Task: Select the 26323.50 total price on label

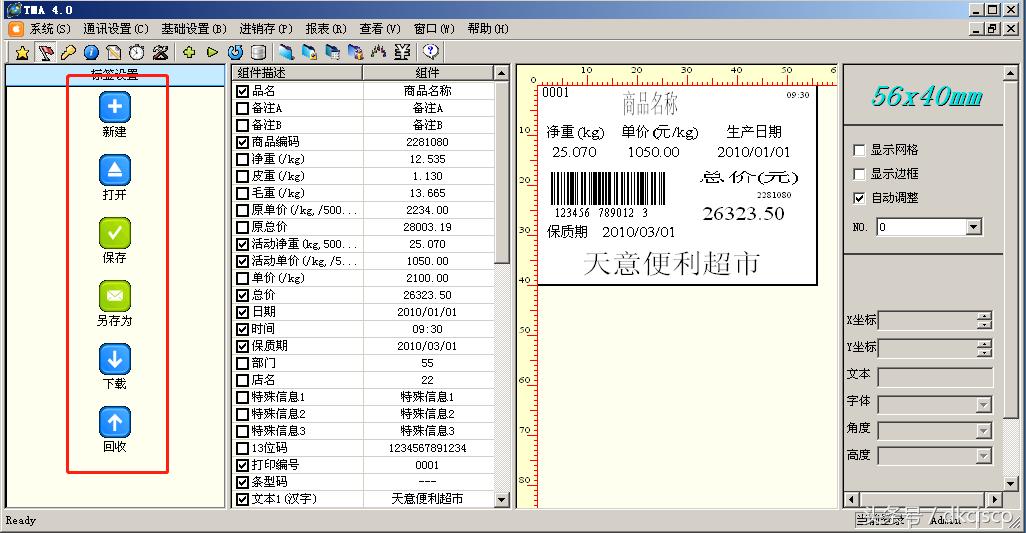Action: [x=743, y=214]
